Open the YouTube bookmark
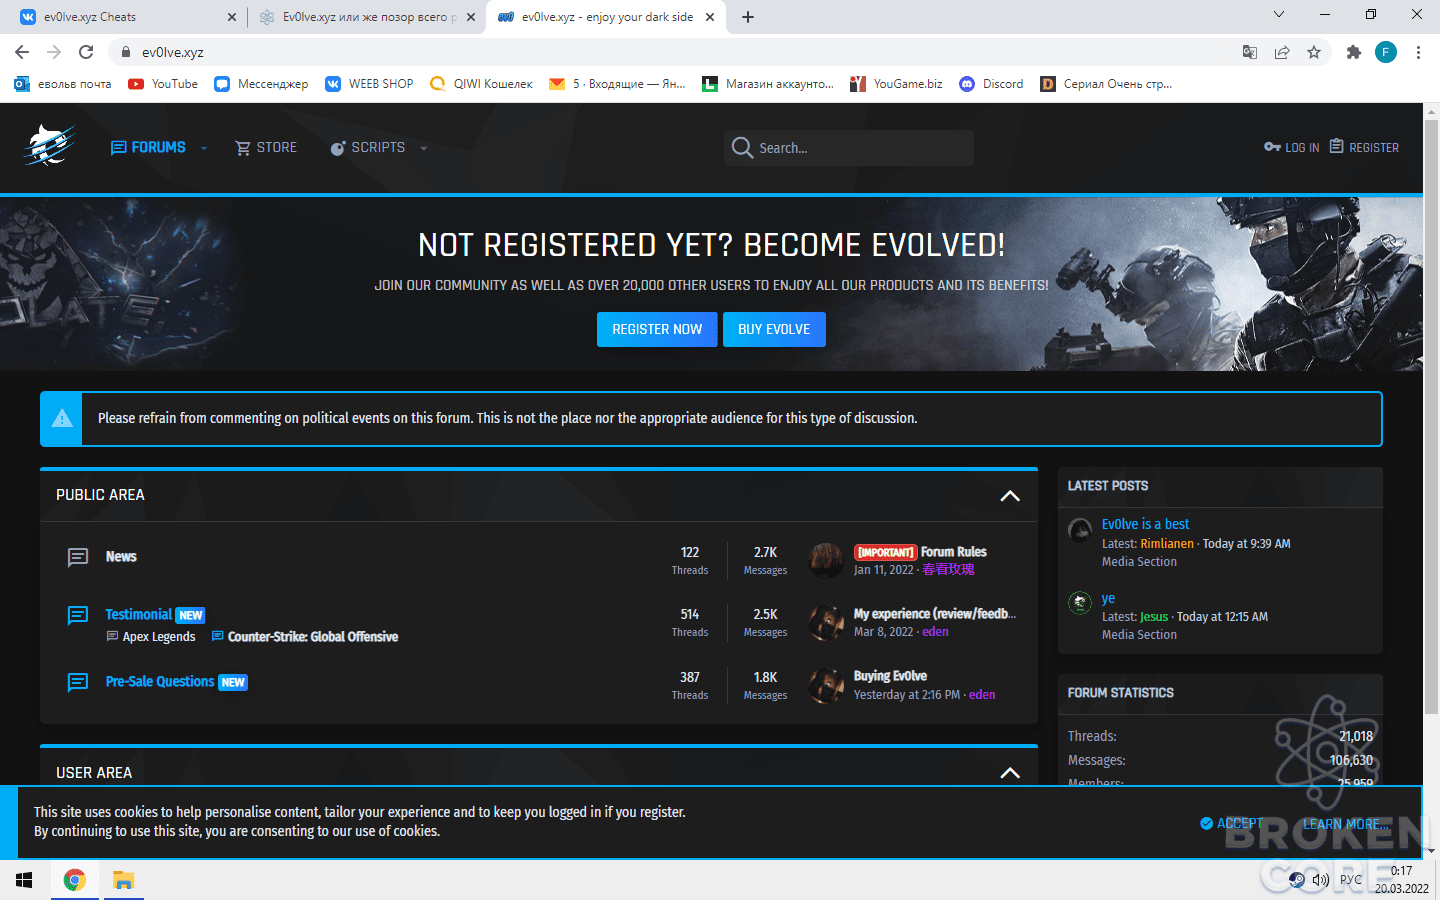This screenshot has width=1440, height=900. point(163,84)
